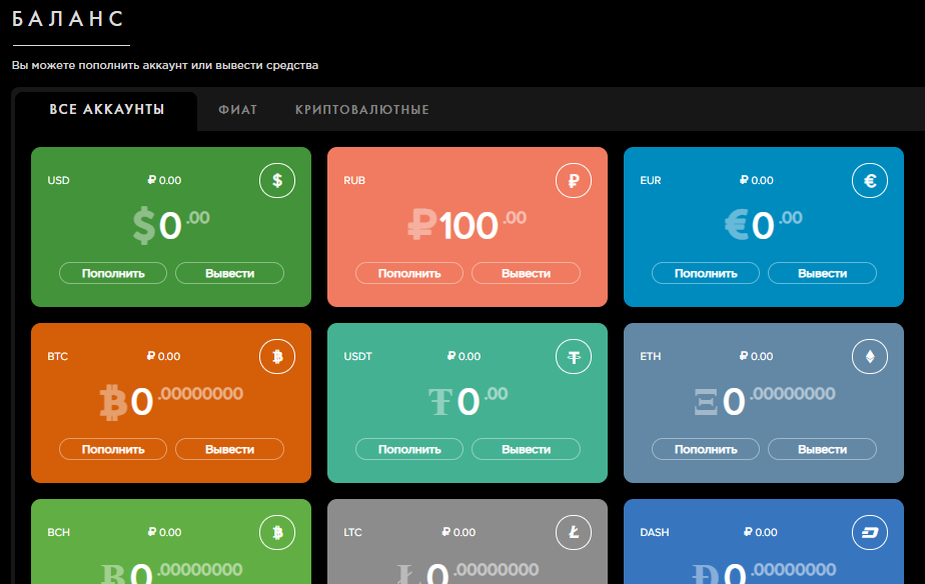This screenshot has height=584, width=925.
Task: Click the Ξ0.00000000 balance on ETH card
Action: (765, 401)
